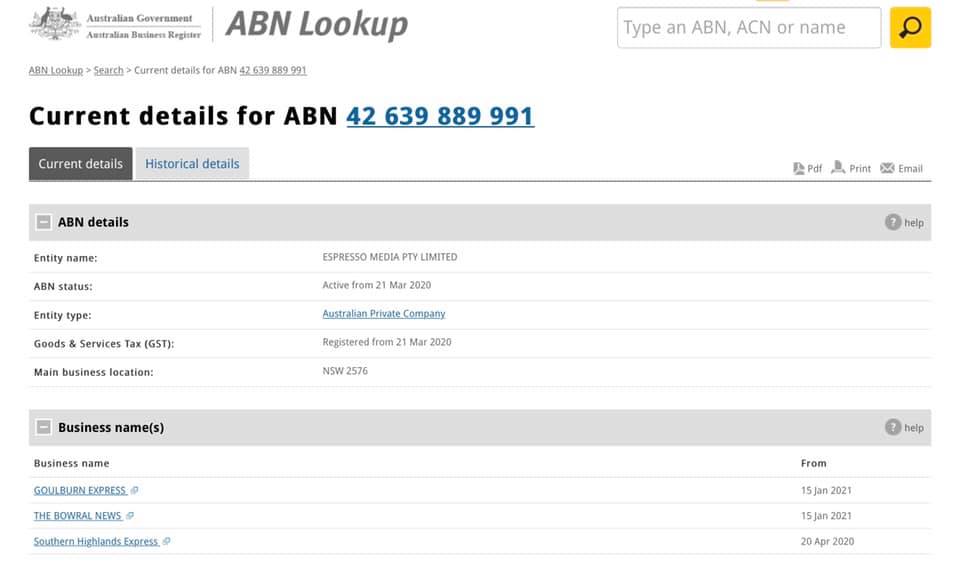The height and width of the screenshot is (564, 960).
Task: Switch to the Historical details tab
Action: pos(192,164)
